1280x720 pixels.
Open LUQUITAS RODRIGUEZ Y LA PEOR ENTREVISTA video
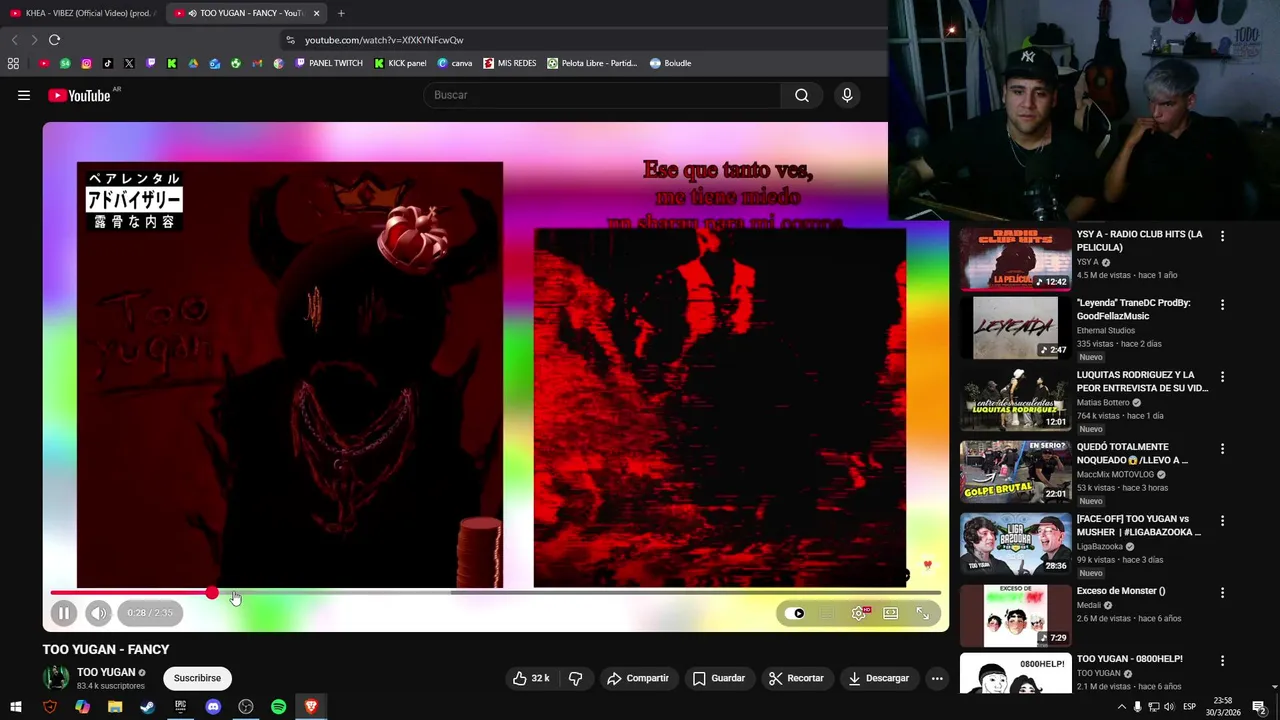pos(1016,399)
